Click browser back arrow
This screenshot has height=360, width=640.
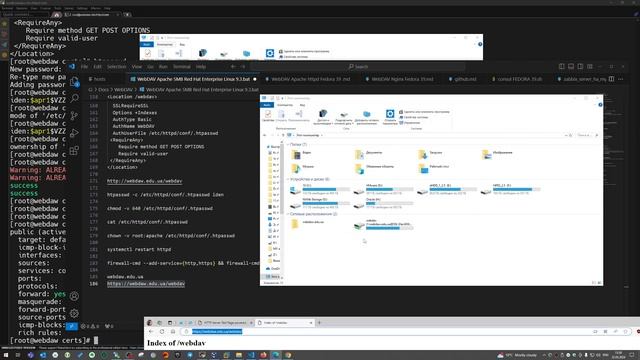pos(151,331)
